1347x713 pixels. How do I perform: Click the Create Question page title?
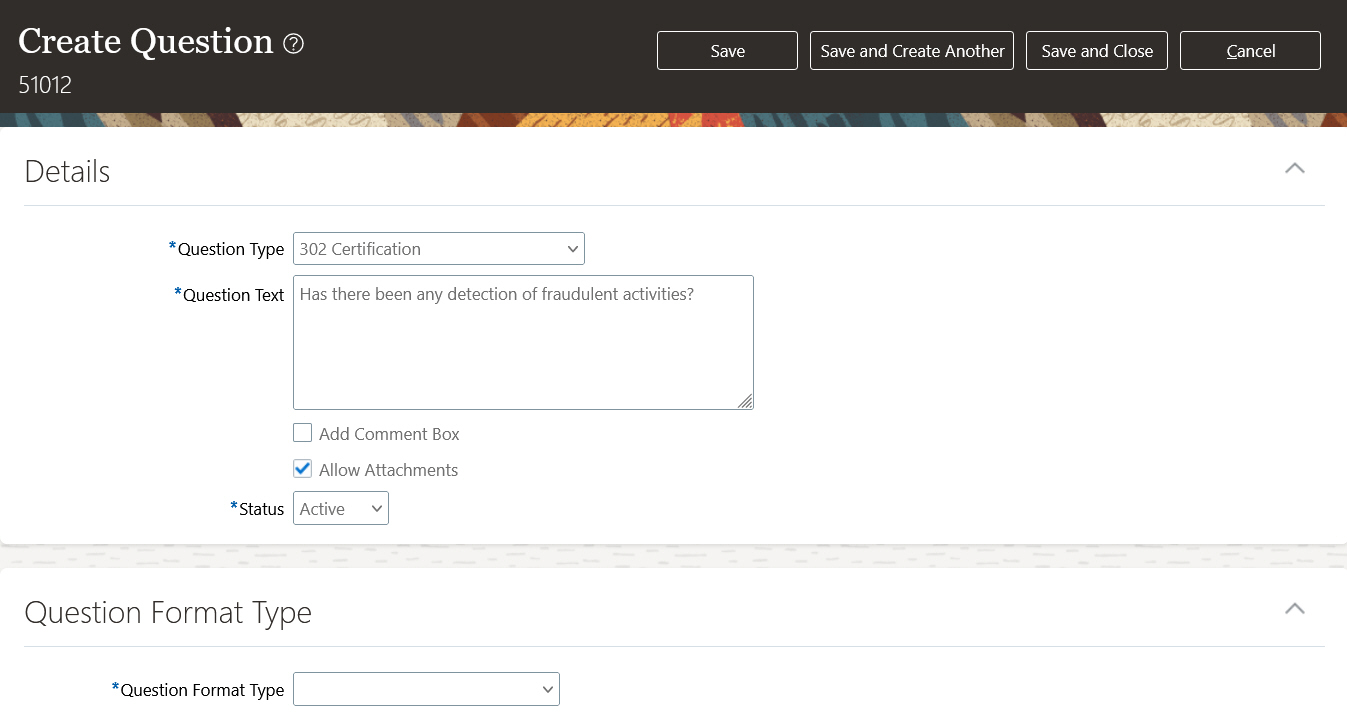pyautogui.click(x=146, y=42)
